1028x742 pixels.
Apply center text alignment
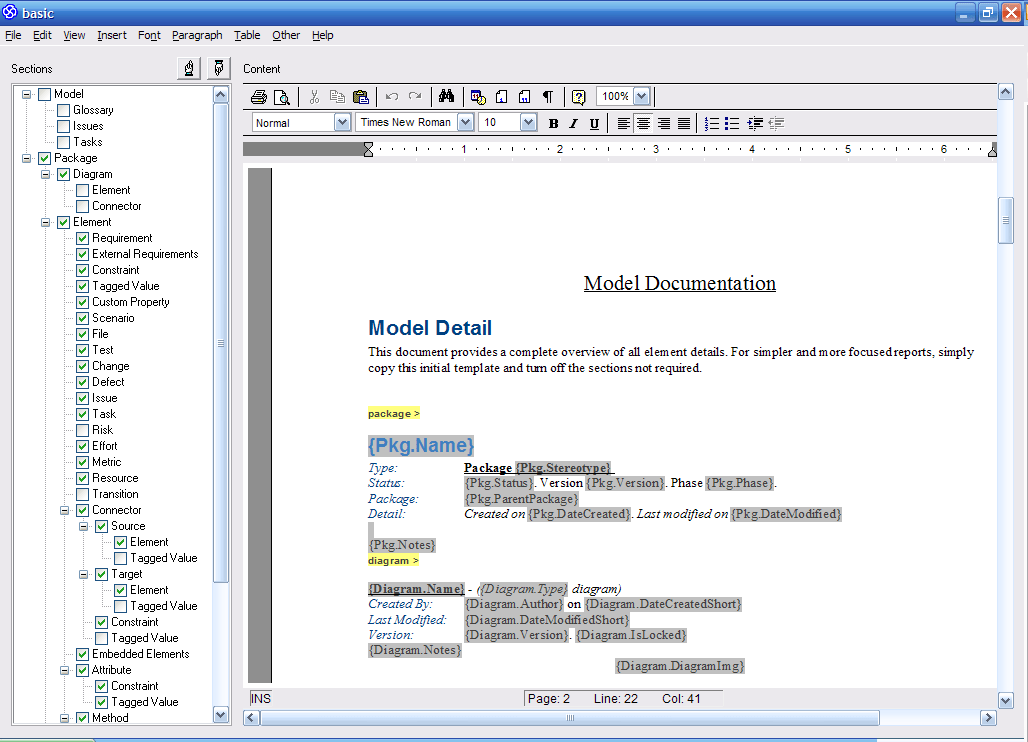[x=643, y=122]
